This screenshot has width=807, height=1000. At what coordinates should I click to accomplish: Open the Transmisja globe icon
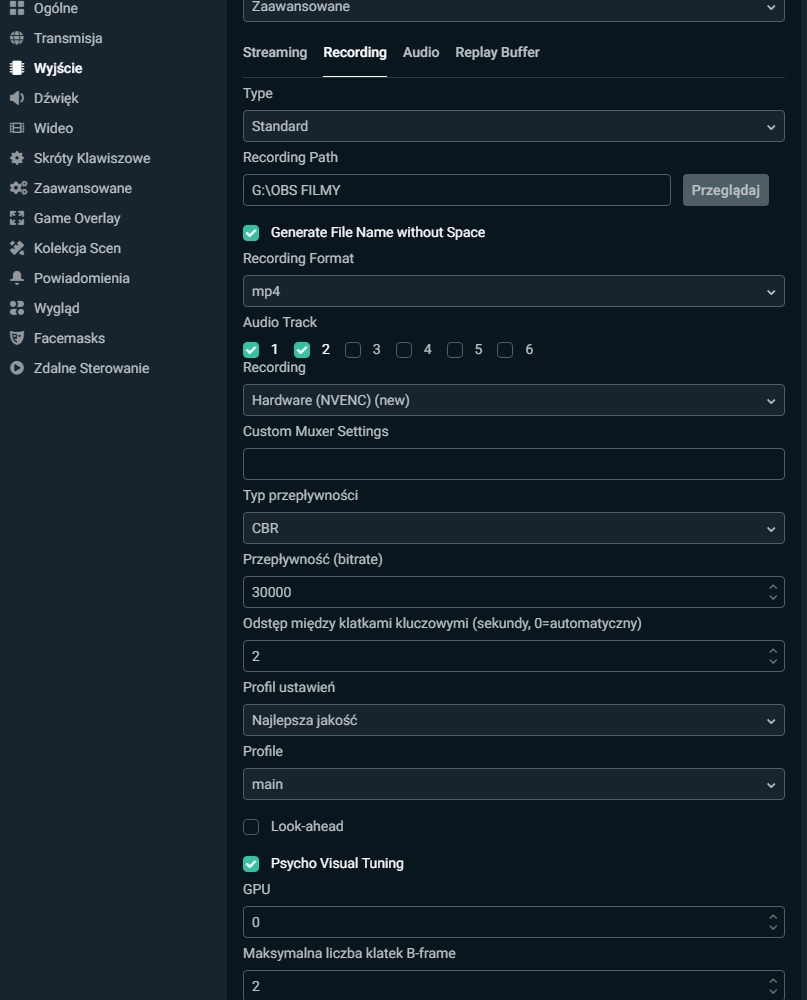17,38
